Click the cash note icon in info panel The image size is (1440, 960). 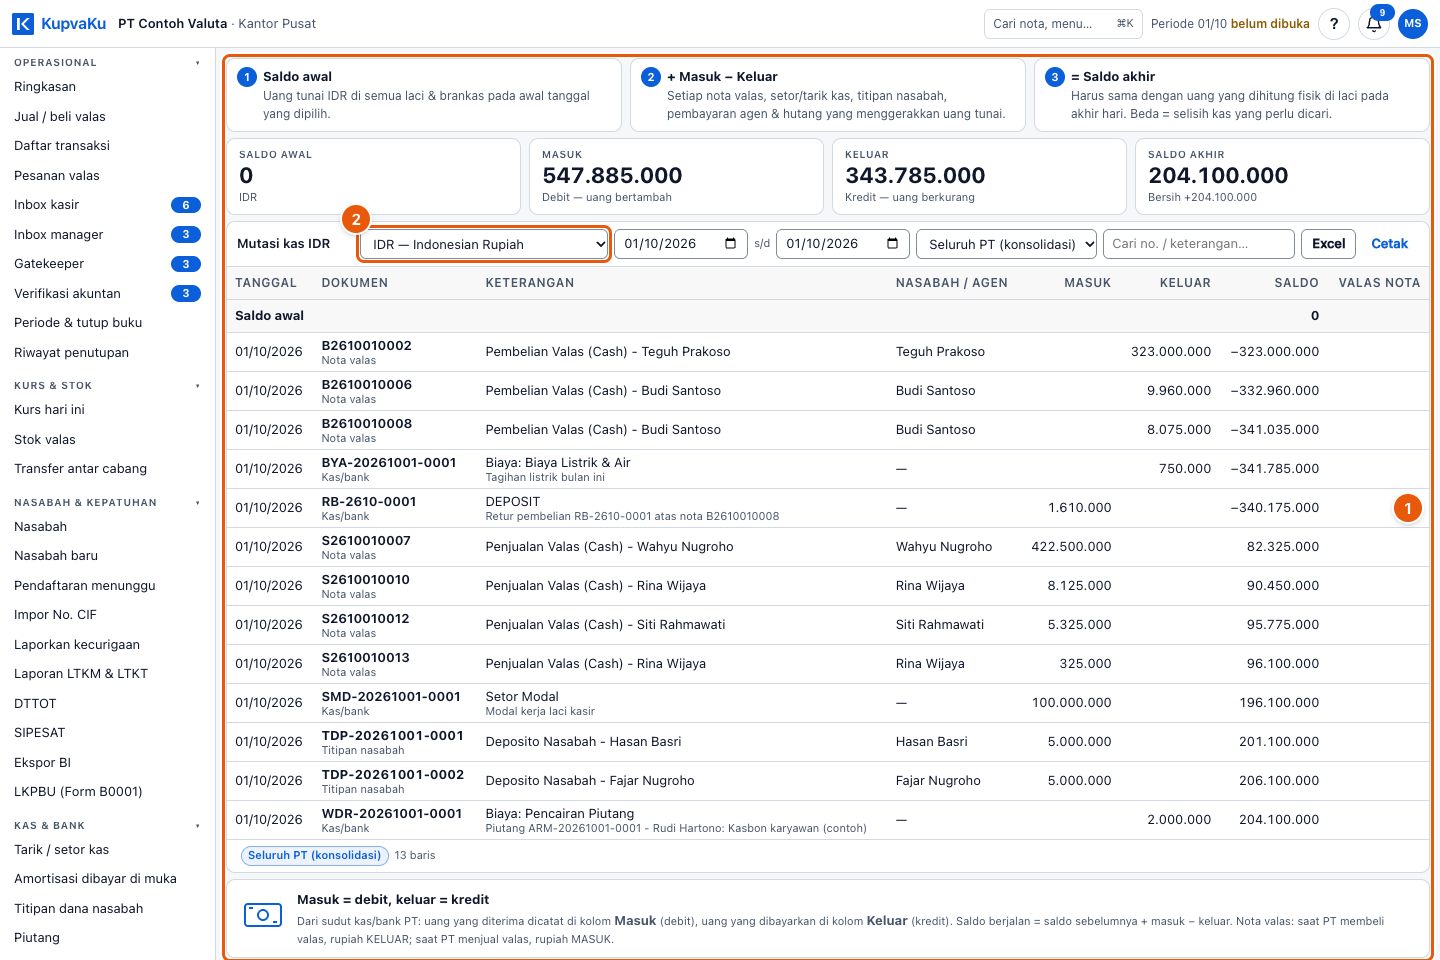[263, 915]
